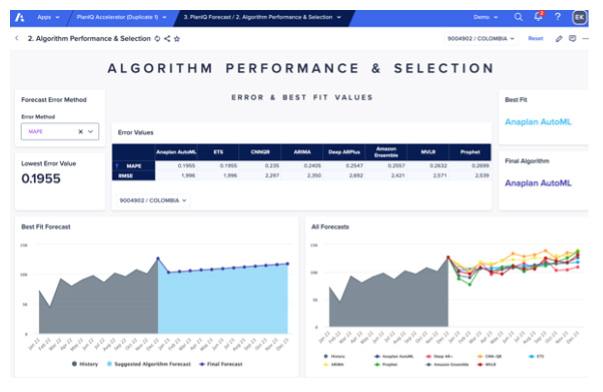Image resolution: width=603 pixels, height=392 pixels.
Task: Click the MVLR column header
Action: [428, 152]
